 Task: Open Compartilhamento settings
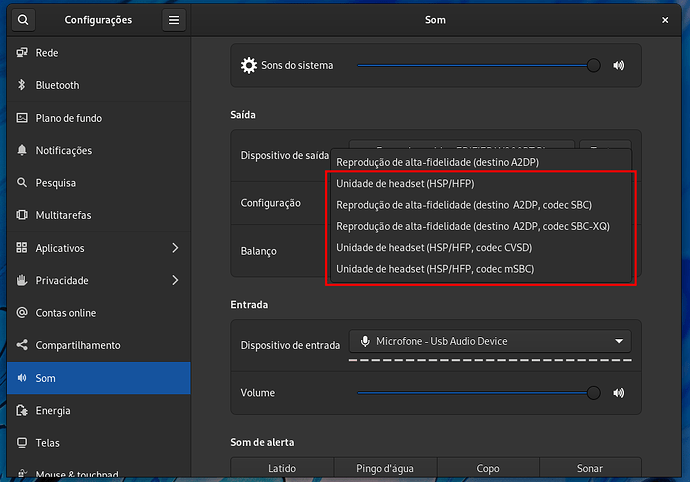[99, 345]
